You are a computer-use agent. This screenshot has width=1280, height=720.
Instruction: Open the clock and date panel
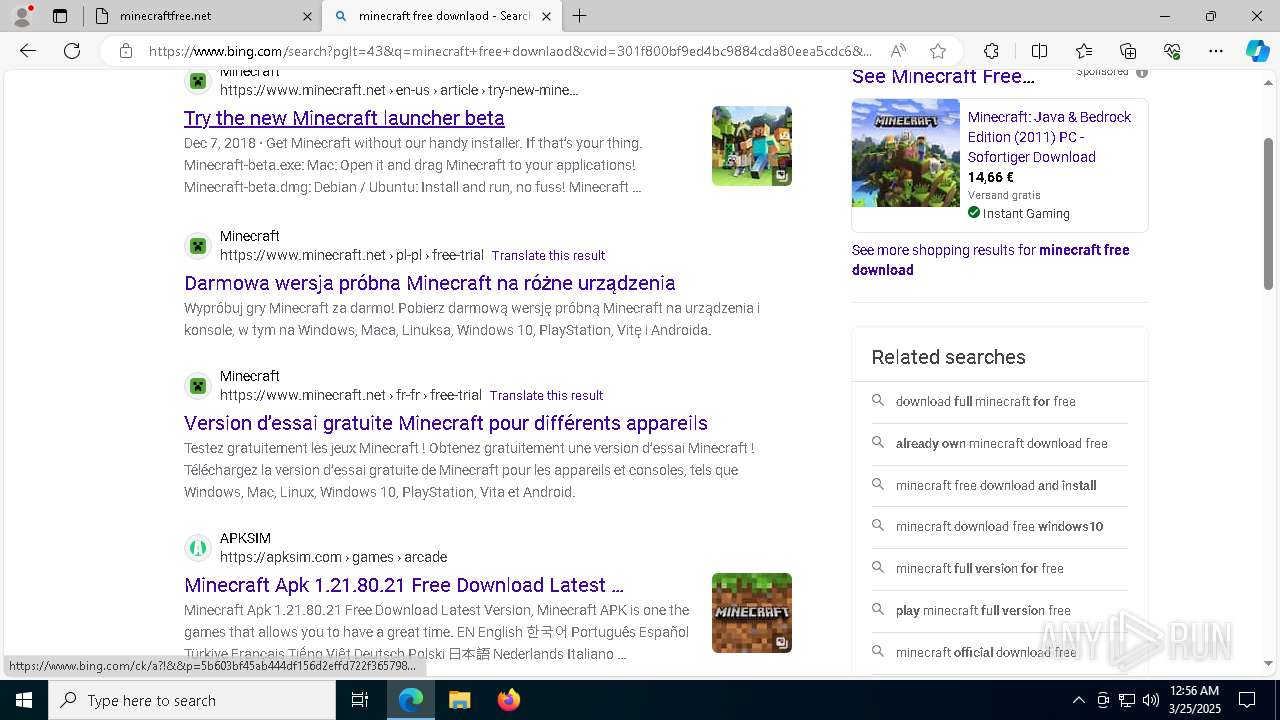[x=1194, y=700]
